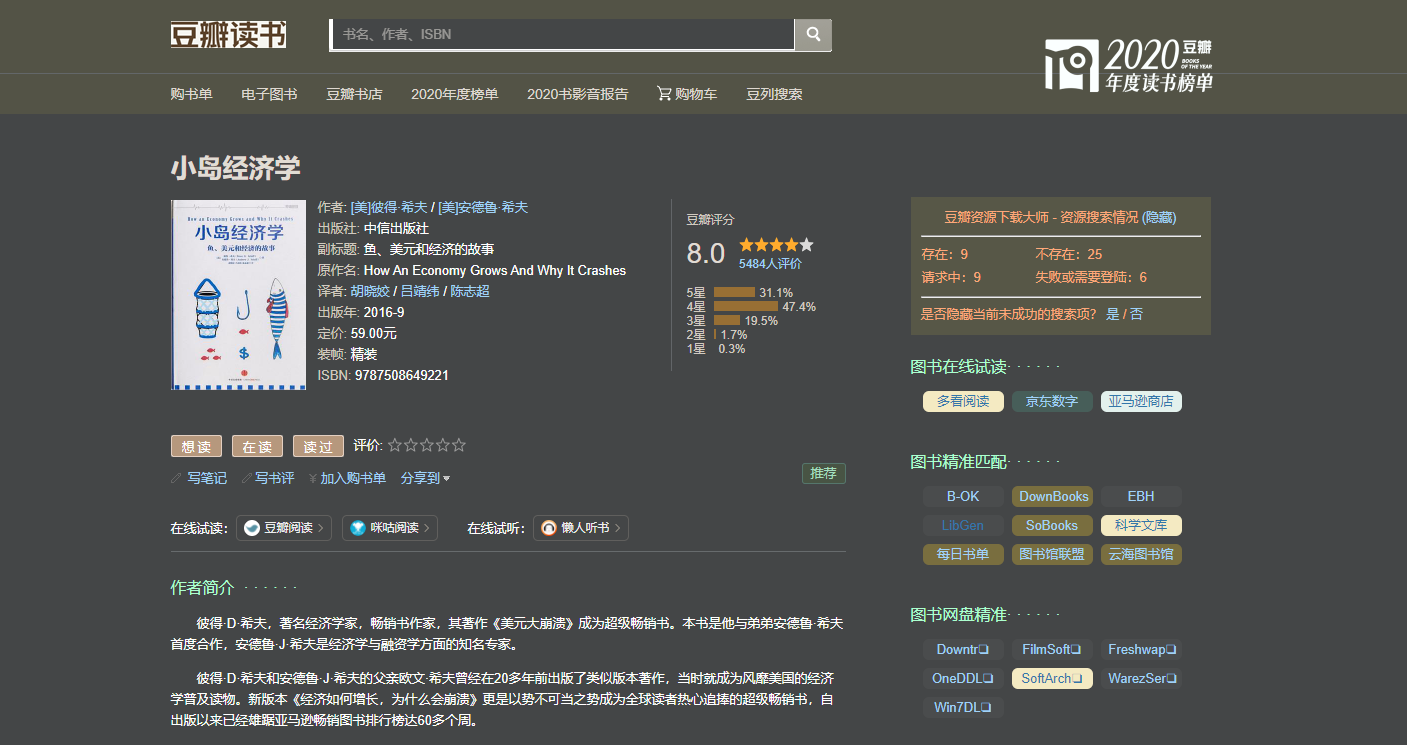Click the 推荐 button

click(824, 473)
